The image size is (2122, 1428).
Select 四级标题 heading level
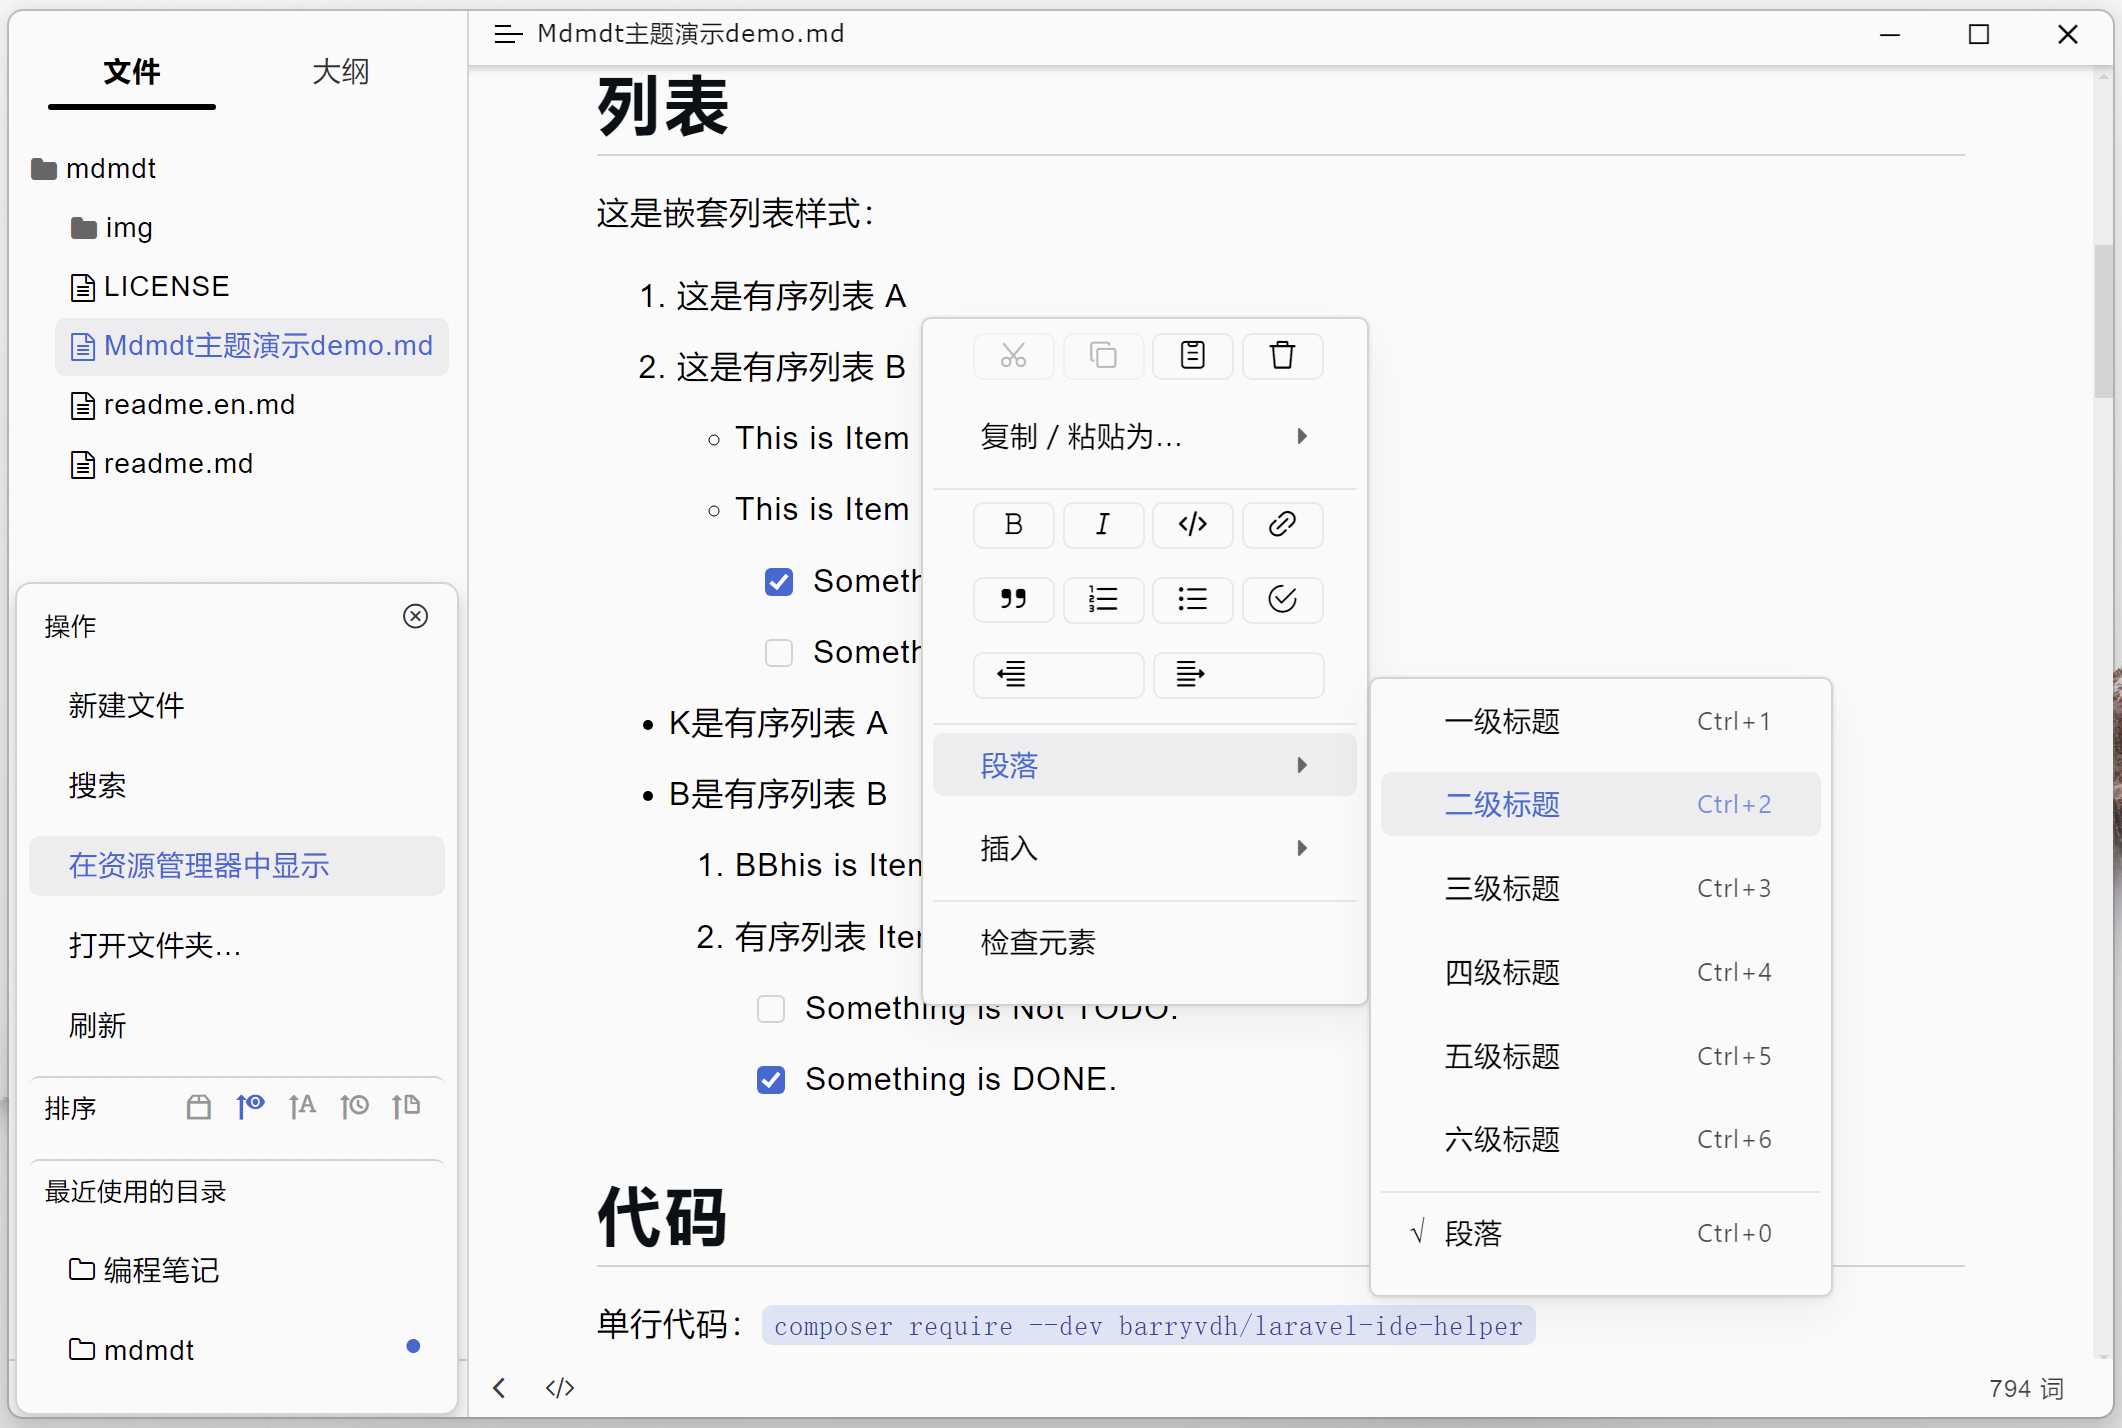tap(1600, 972)
